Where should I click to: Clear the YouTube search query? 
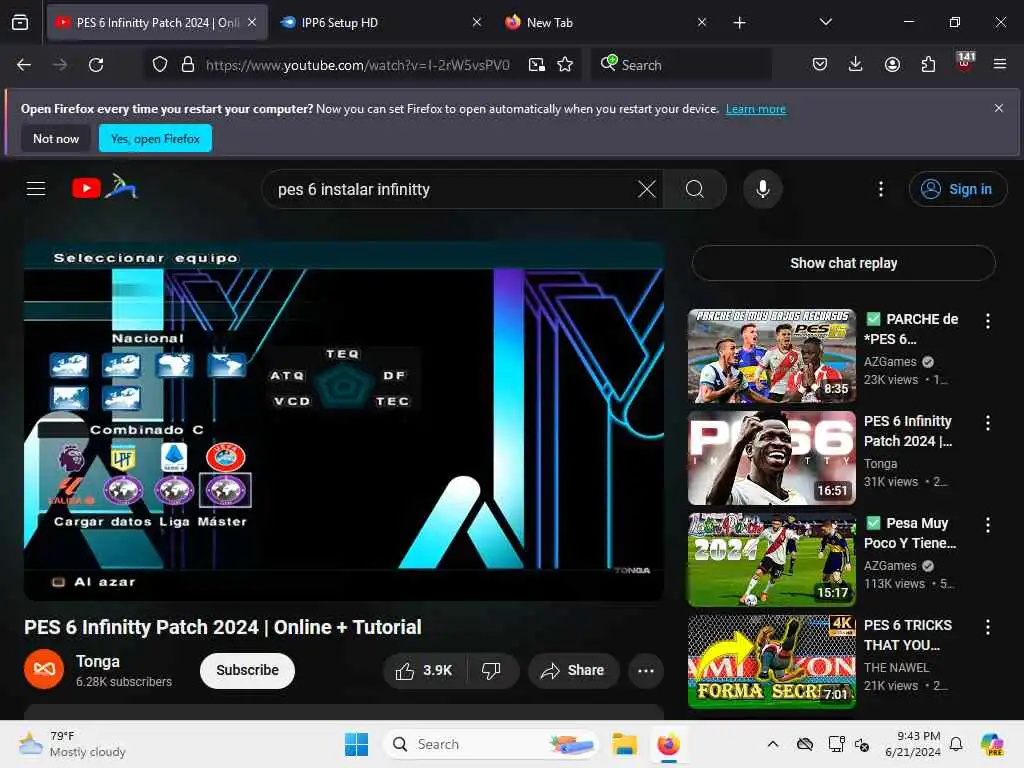tap(647, 189)
